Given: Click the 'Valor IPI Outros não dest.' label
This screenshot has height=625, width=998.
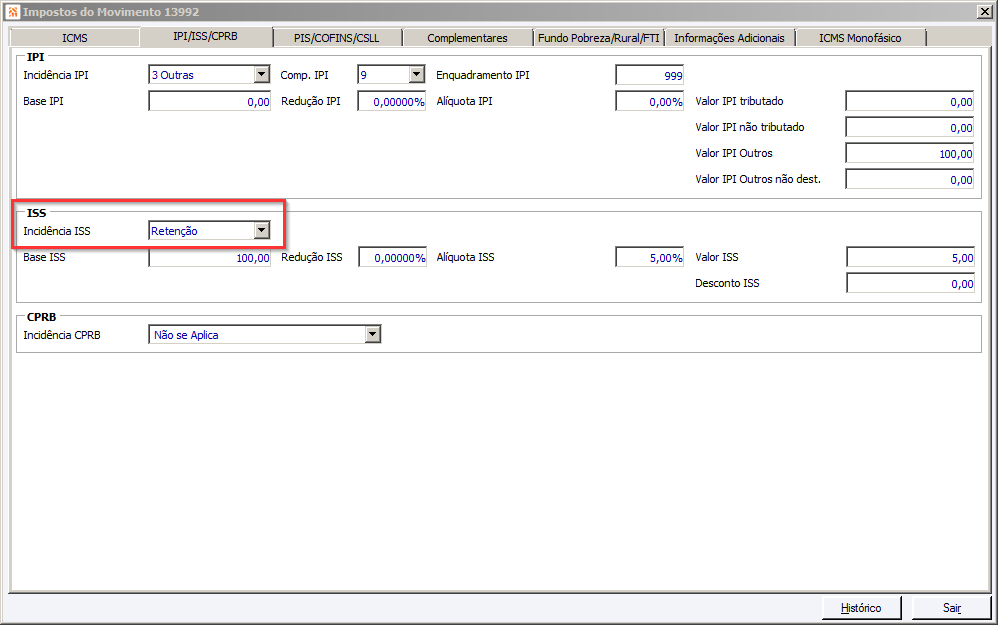Looking at the screenshot, I should point(758,179).
